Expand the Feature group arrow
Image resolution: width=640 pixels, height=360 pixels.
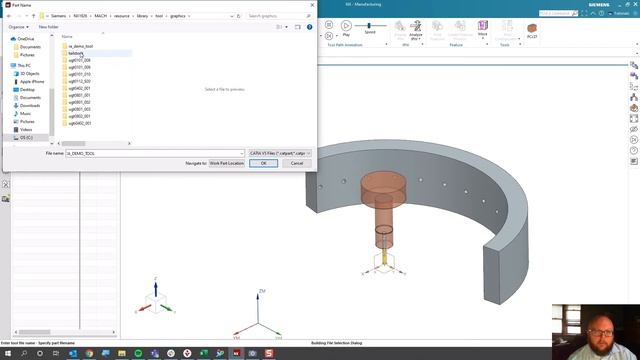pos(487,44)
